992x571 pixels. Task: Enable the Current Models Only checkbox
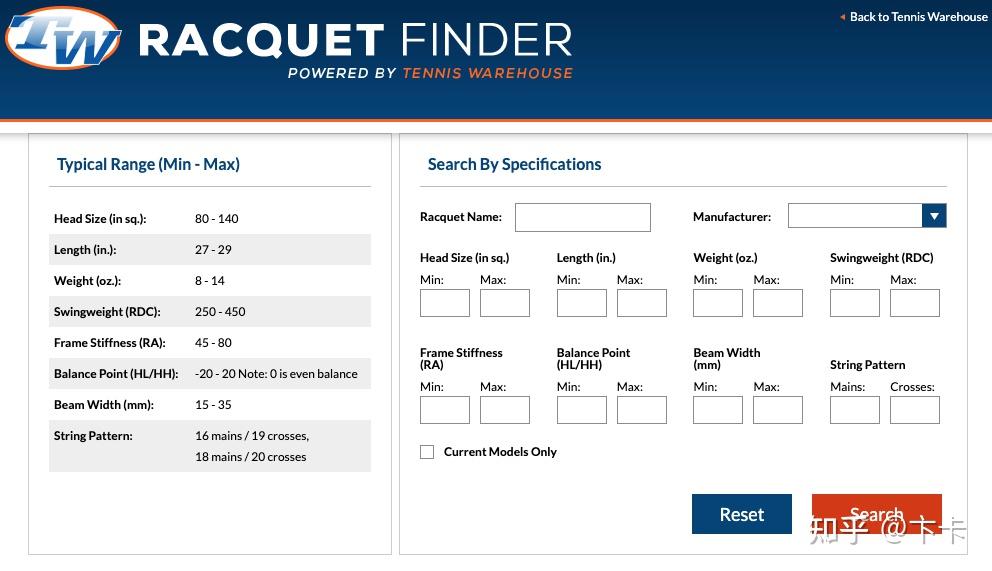[427, 452]
